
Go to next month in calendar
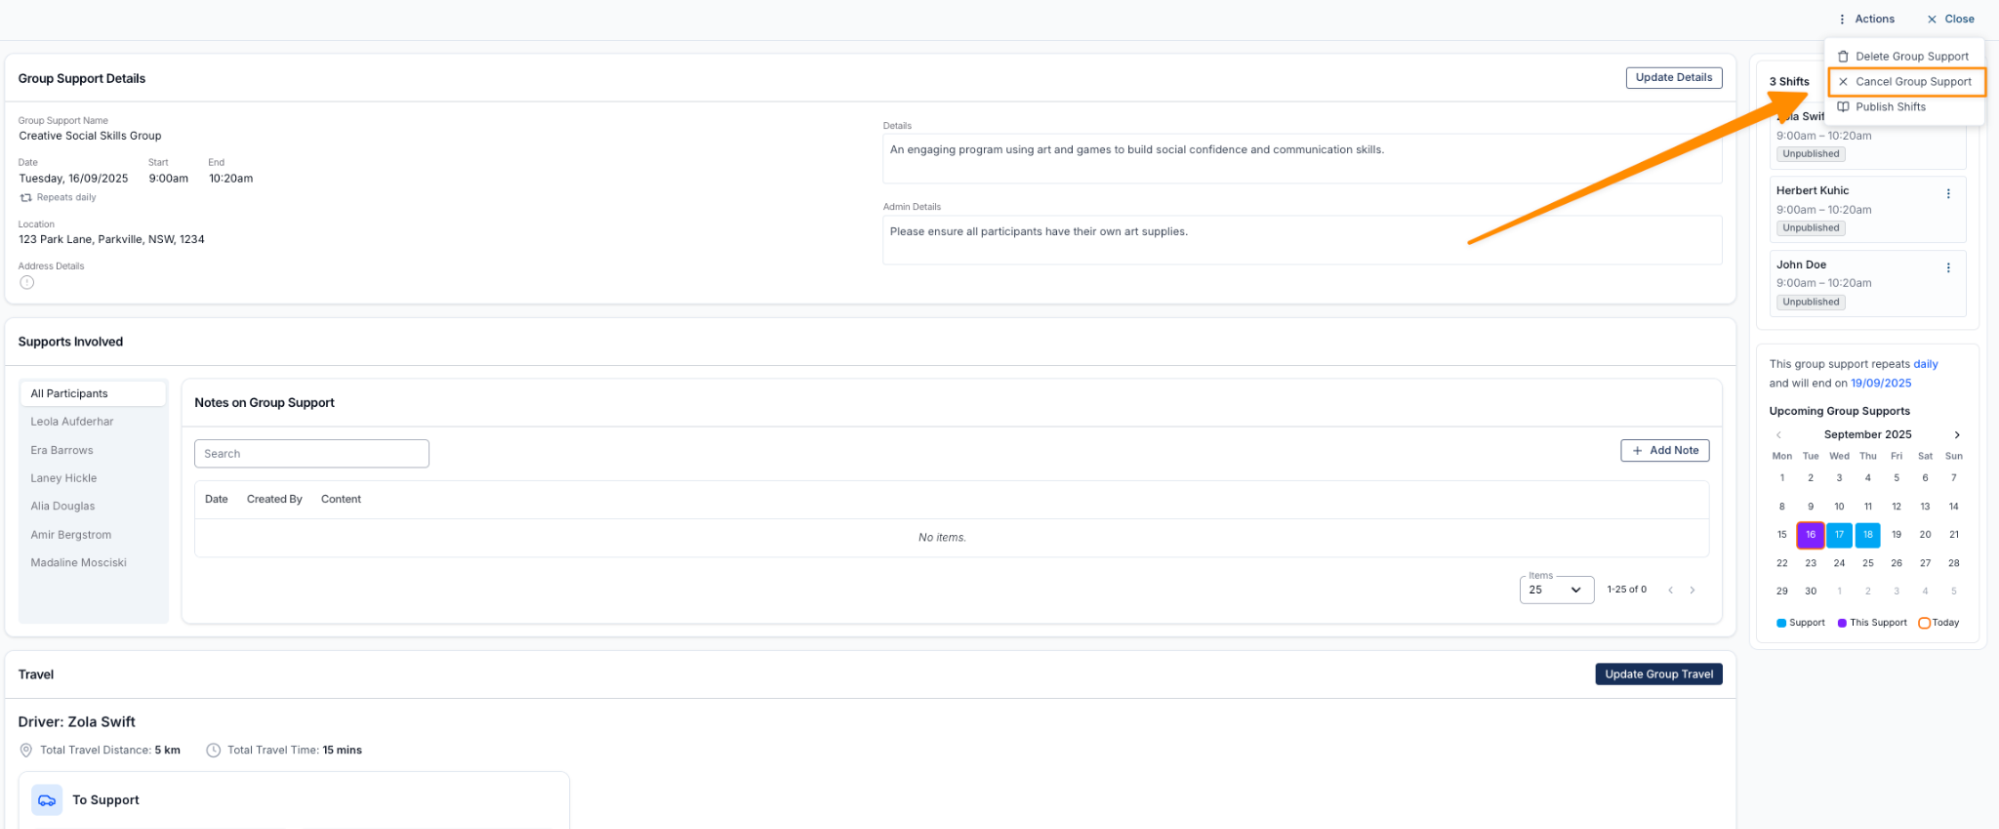pyautogui.click(x=1956, y=435)
